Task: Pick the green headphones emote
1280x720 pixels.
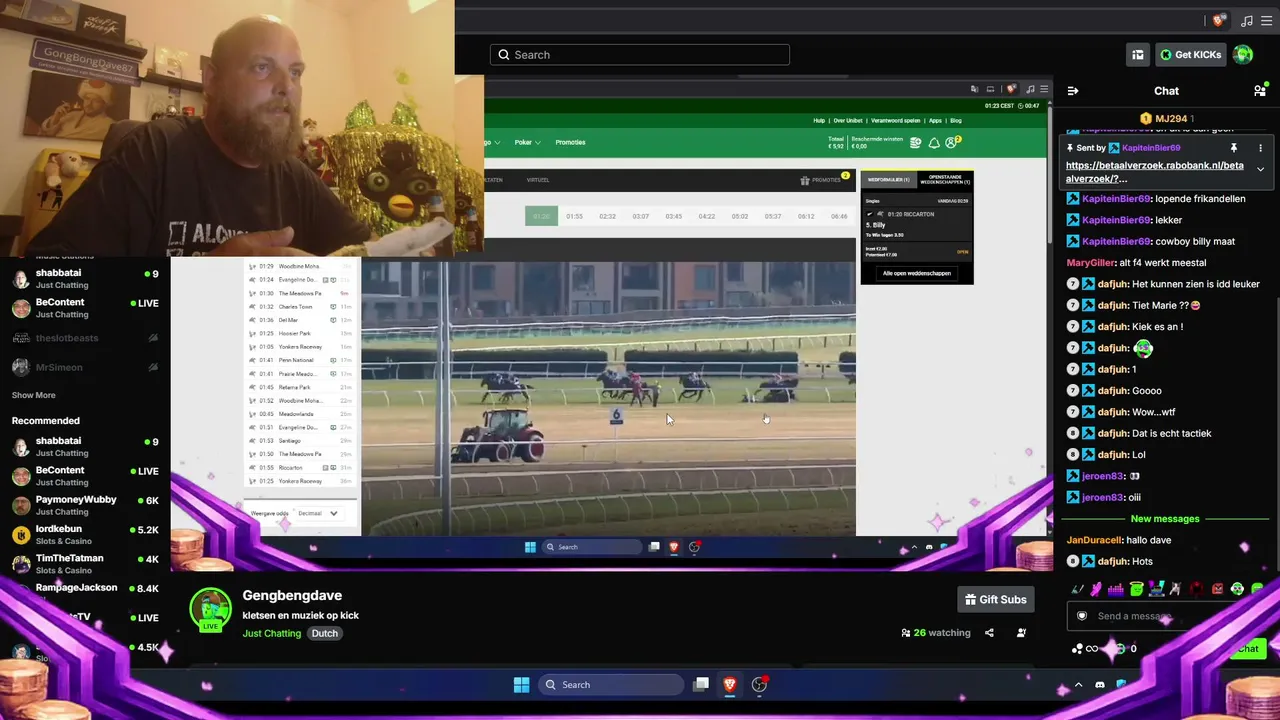Action: point(1237,590)
